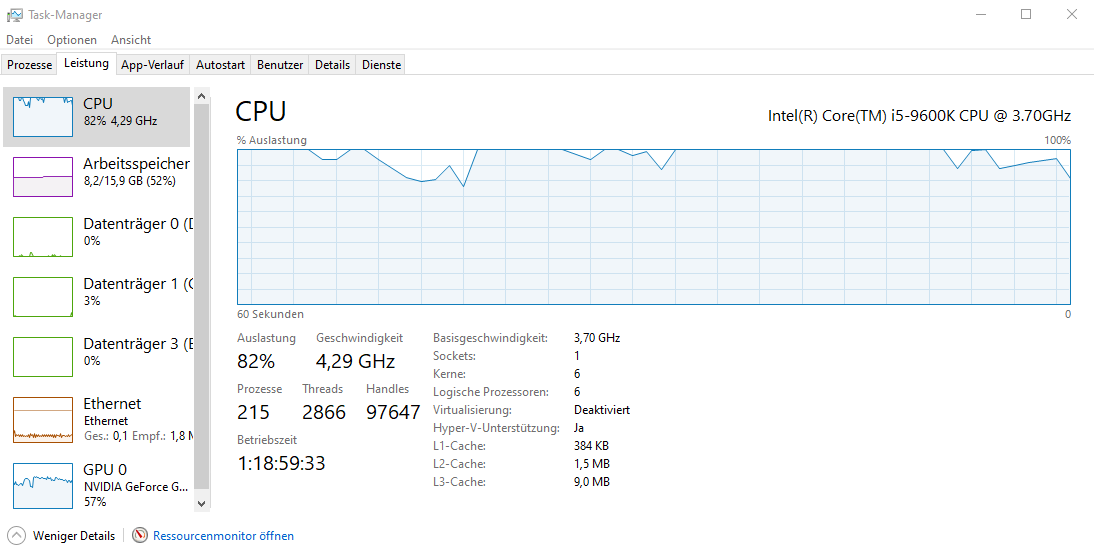Open the Ansicht menu
This screenshot has width=1094, height=559.
(131, 40)
